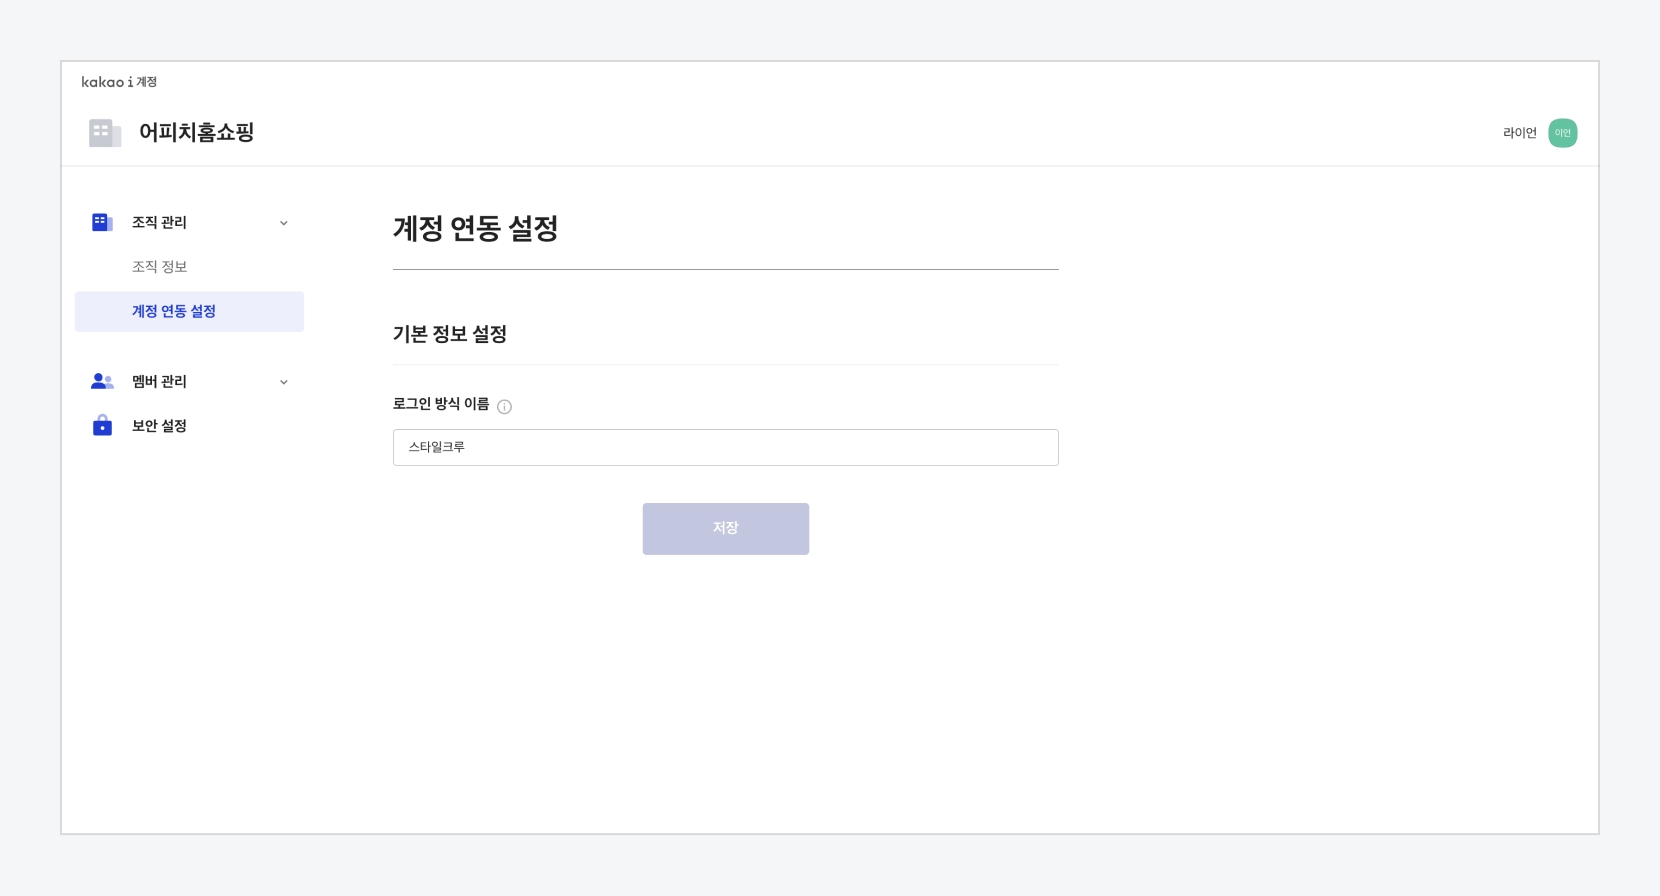The width and height of the screenshot is (1660, 896).
Task: Select 계정 연동 설정 in the sidebar
Action: [174, 311]
